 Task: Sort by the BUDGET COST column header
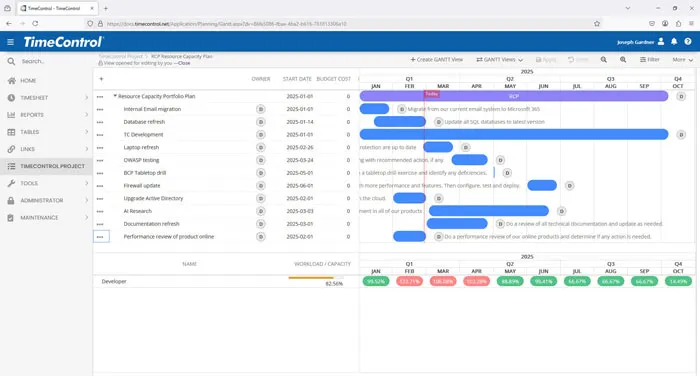(x=333, y=79)
